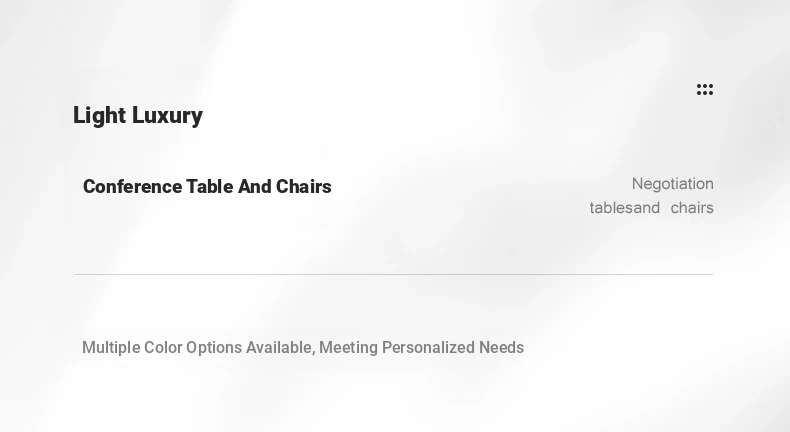The image size is (790, 432).
Task: Click the Multiple Color Options Available tagline
Action: click(303, 348)
